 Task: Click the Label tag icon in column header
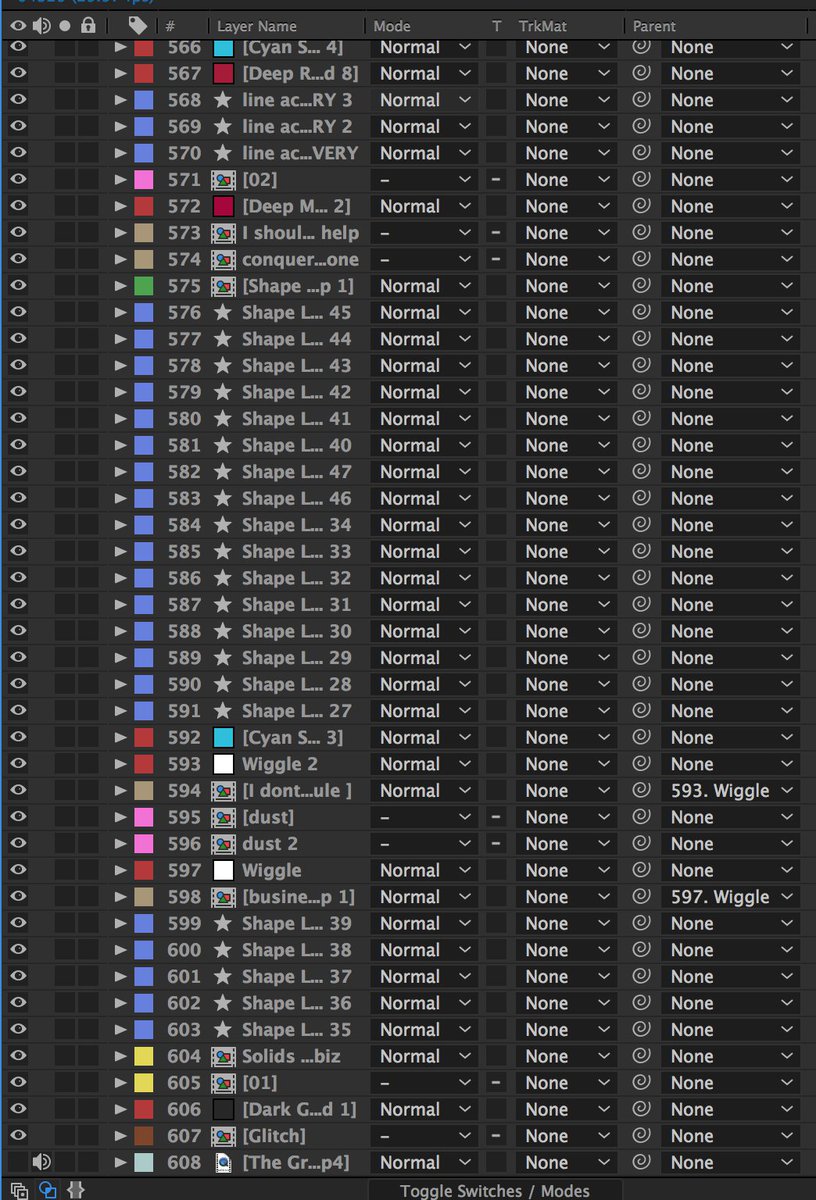coord(138,25)
